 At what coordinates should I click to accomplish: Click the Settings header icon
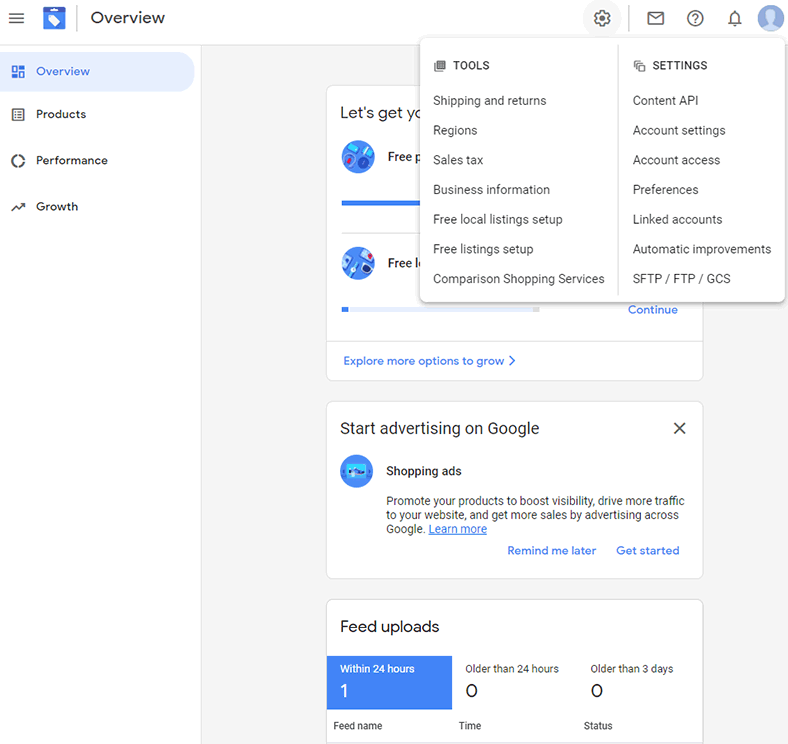coord(639,65)
